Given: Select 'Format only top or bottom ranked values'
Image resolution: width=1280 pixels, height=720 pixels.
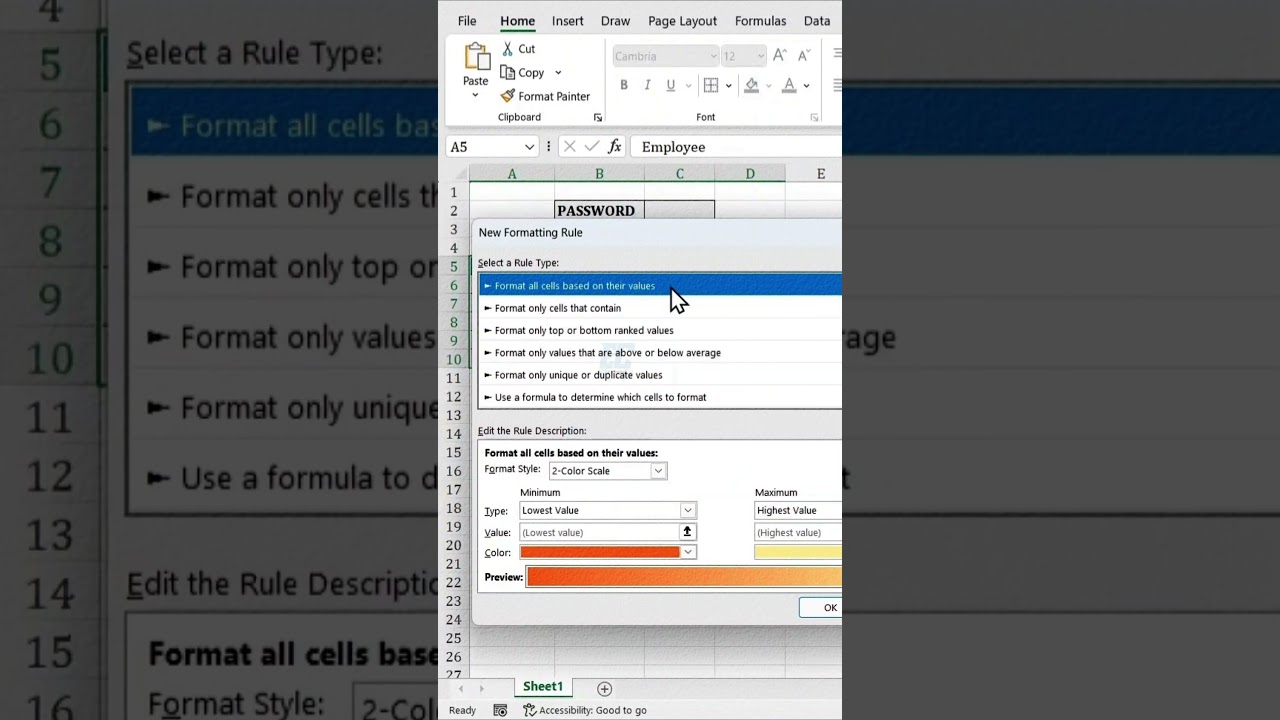Looking at the screenshot, I should (661, 330).
